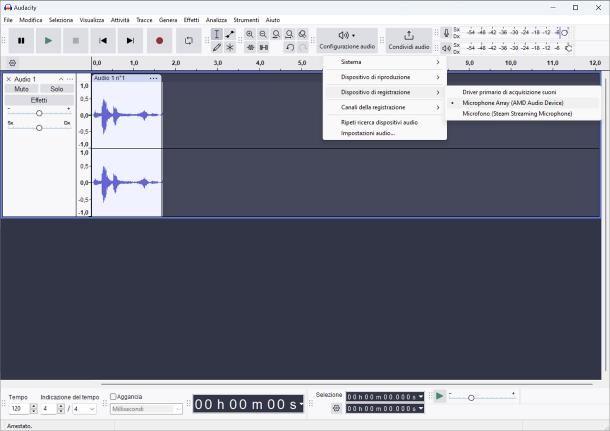
Task: Open the File menu
Action: [8, 20]
